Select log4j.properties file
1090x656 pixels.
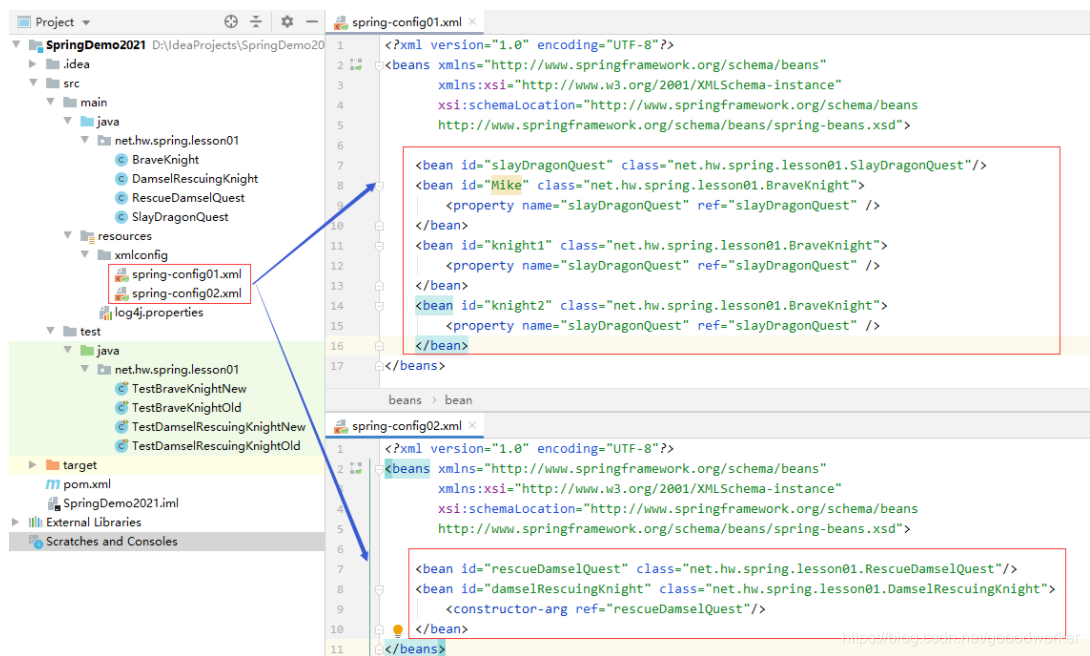tap(159, 313)
